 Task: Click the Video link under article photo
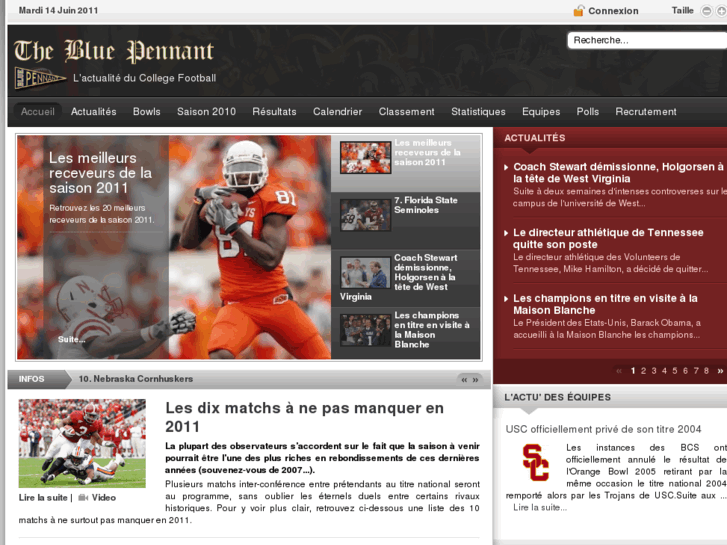103,498
